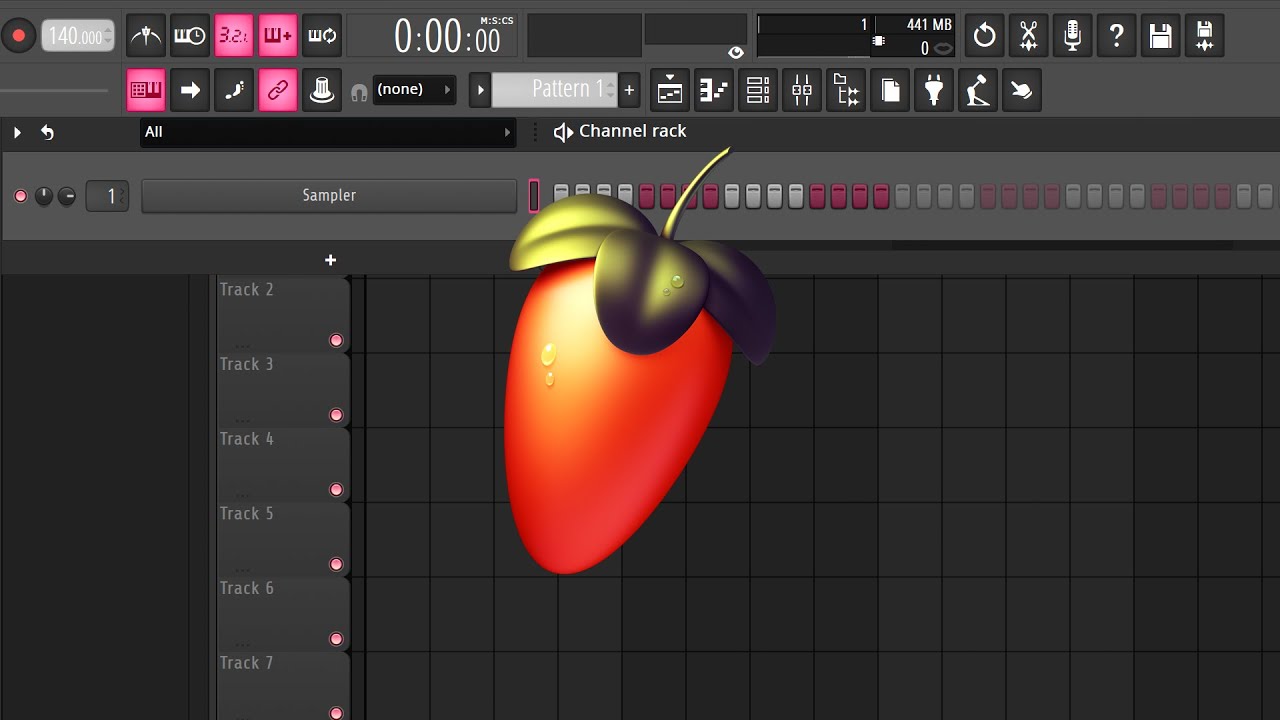Viewport: 1280px width, 720px height.
Task: Enable the metronome icon
Action: click(x=145, y=35)
